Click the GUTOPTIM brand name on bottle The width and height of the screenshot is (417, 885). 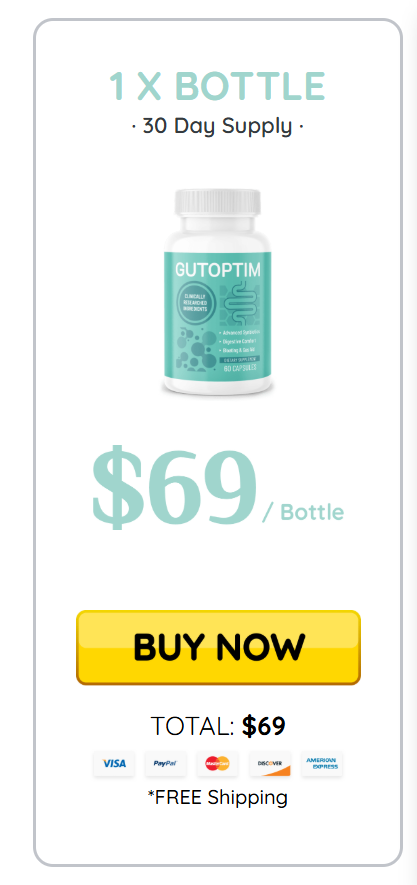click(x=218, y=270)
